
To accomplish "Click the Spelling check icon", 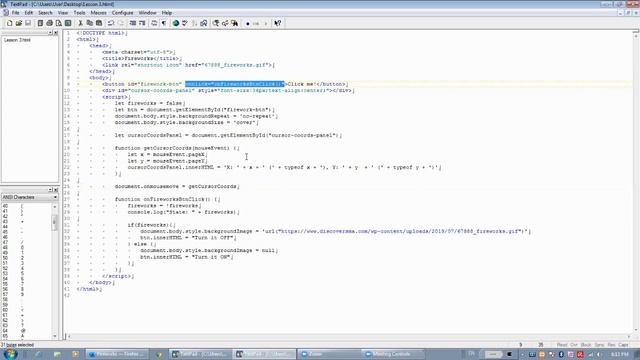I will tap(185, 23).
